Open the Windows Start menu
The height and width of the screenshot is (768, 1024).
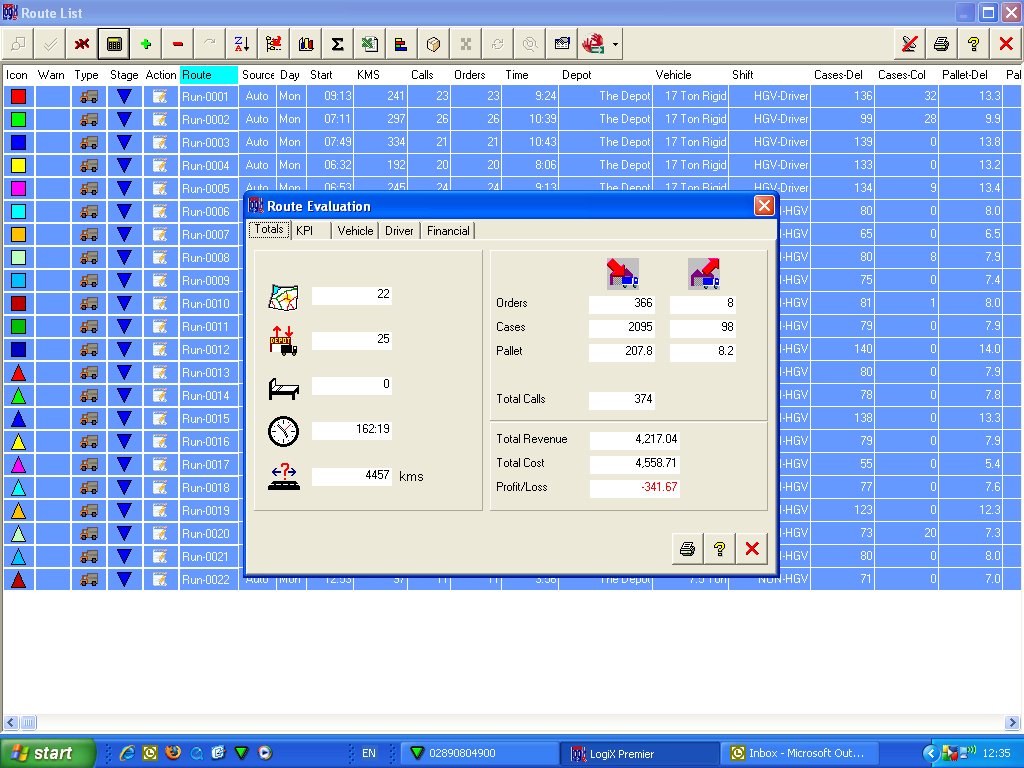(x=47, y=753)
